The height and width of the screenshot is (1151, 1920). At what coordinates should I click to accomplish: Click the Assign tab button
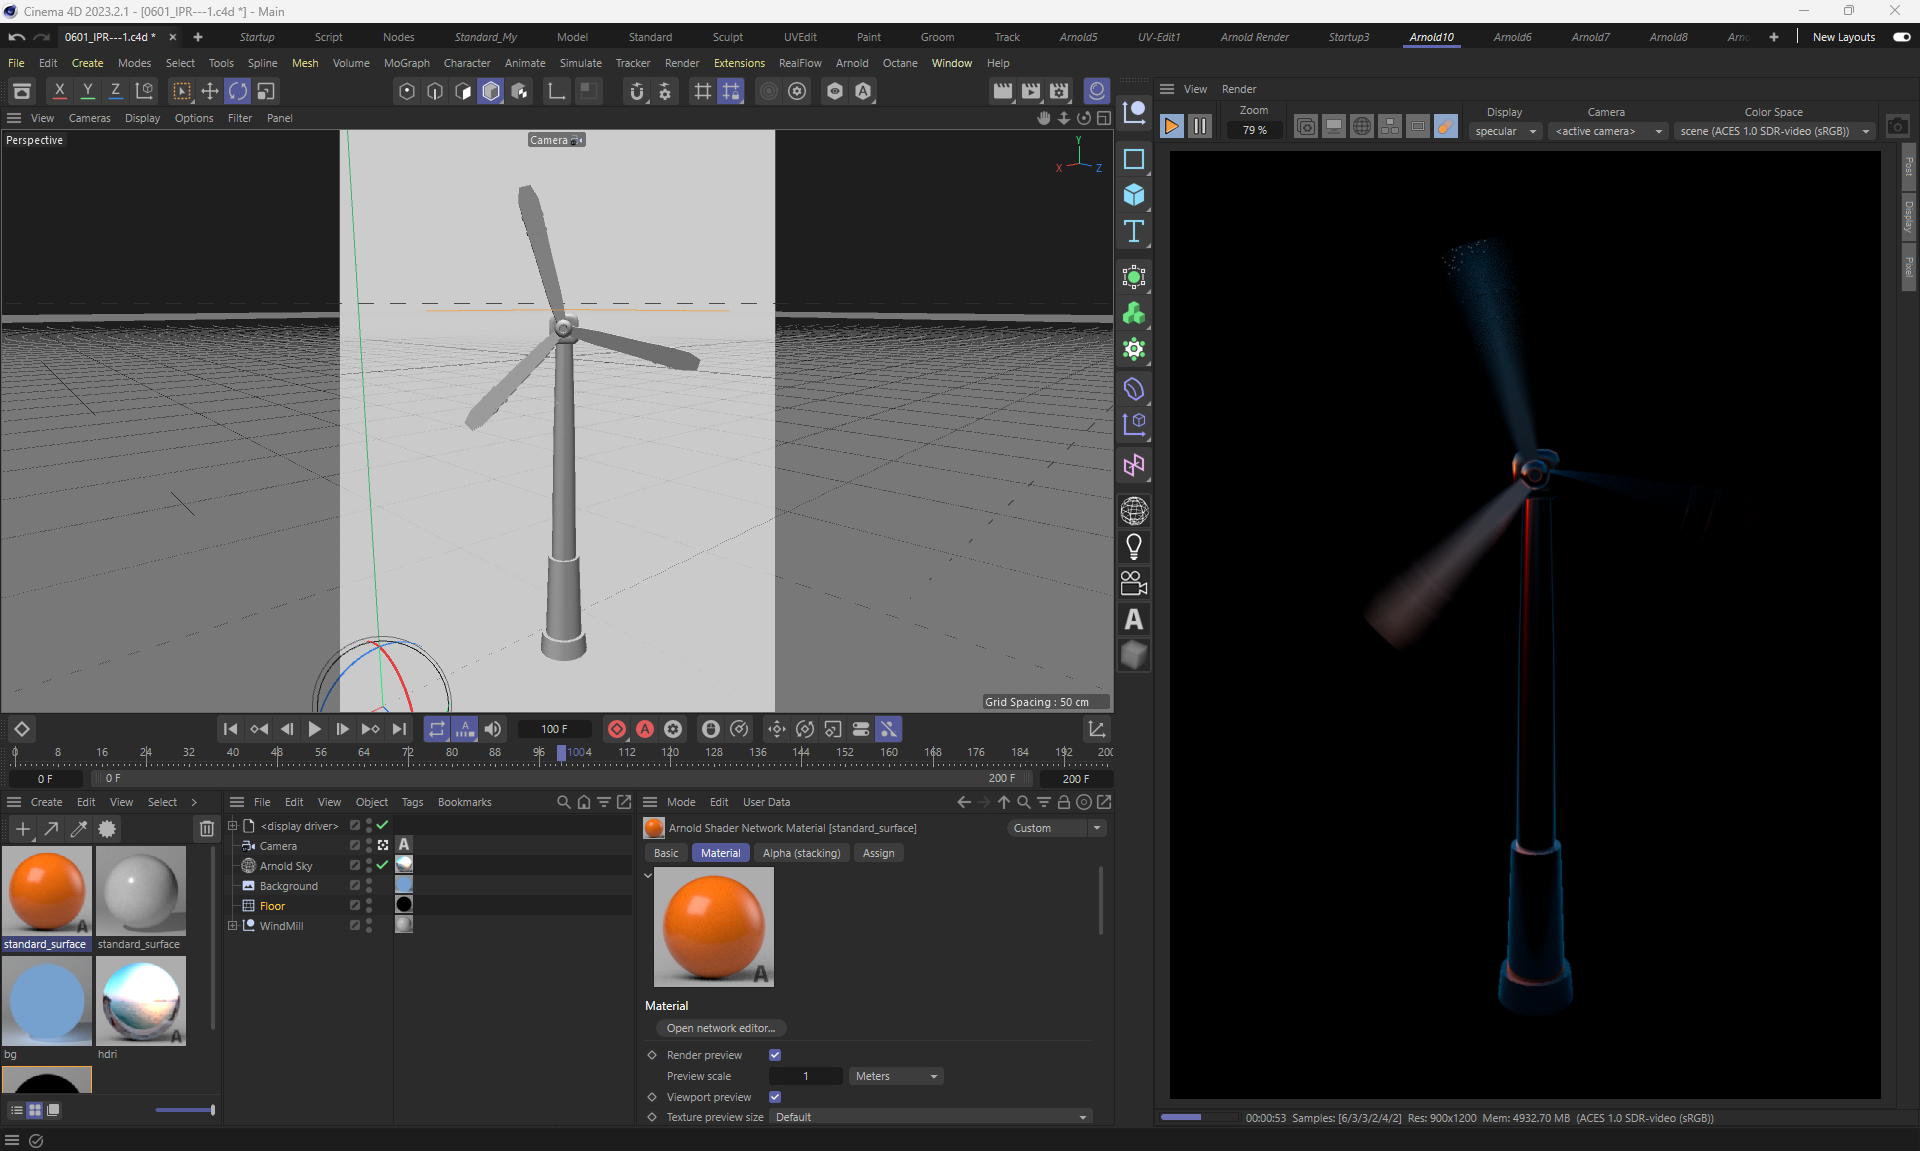pos(878,853)
